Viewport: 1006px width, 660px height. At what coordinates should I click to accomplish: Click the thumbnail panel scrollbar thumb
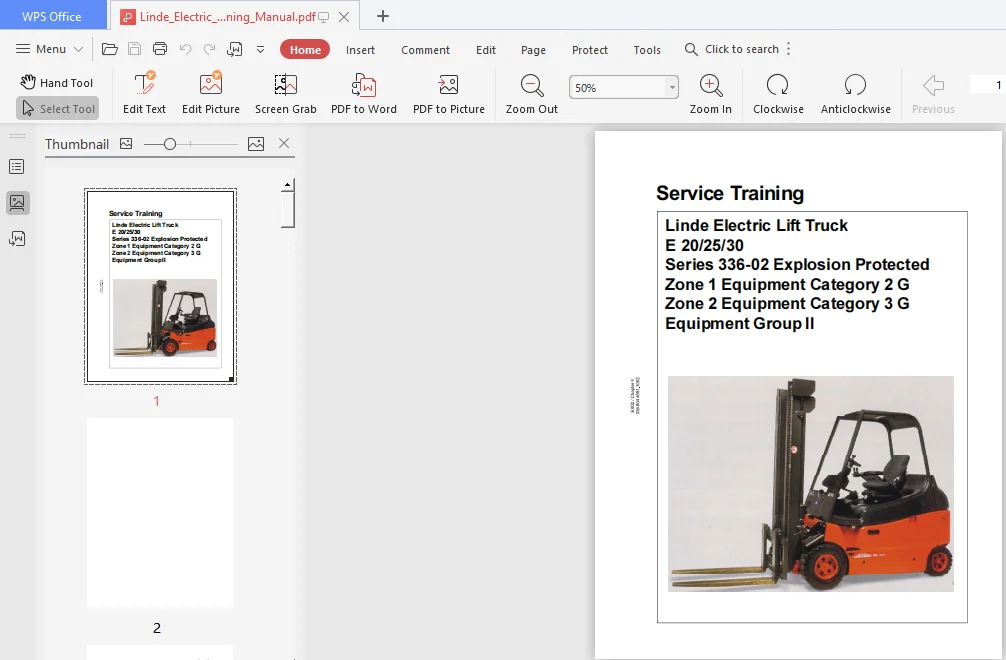[287, 209]
